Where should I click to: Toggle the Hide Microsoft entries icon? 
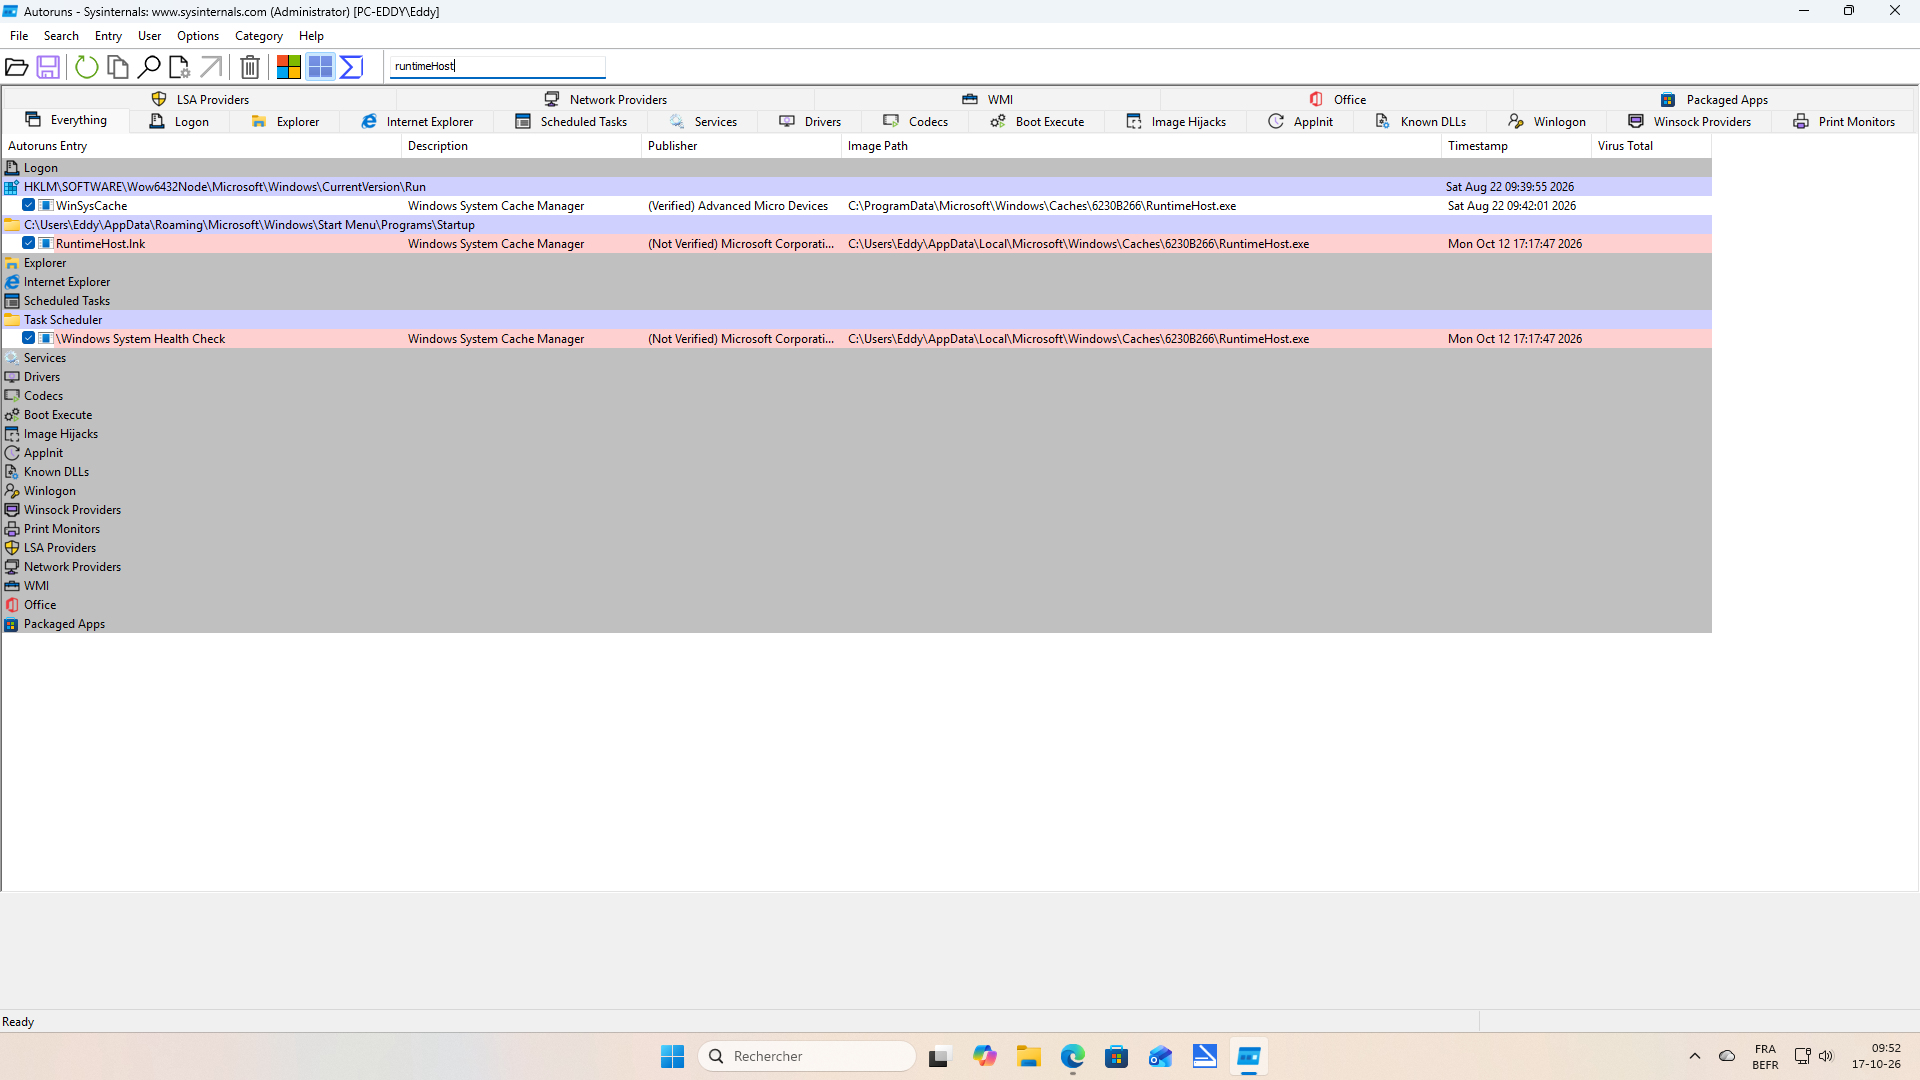point(289,67)
